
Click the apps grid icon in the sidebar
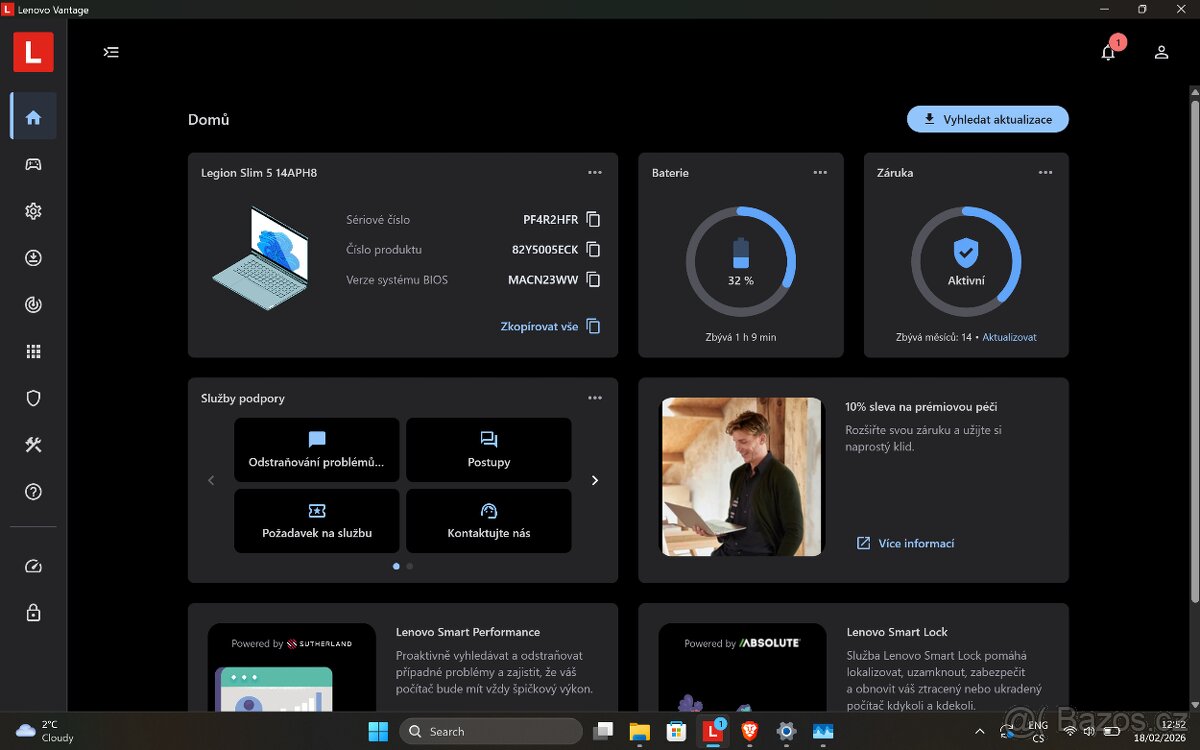pos(33,351)
